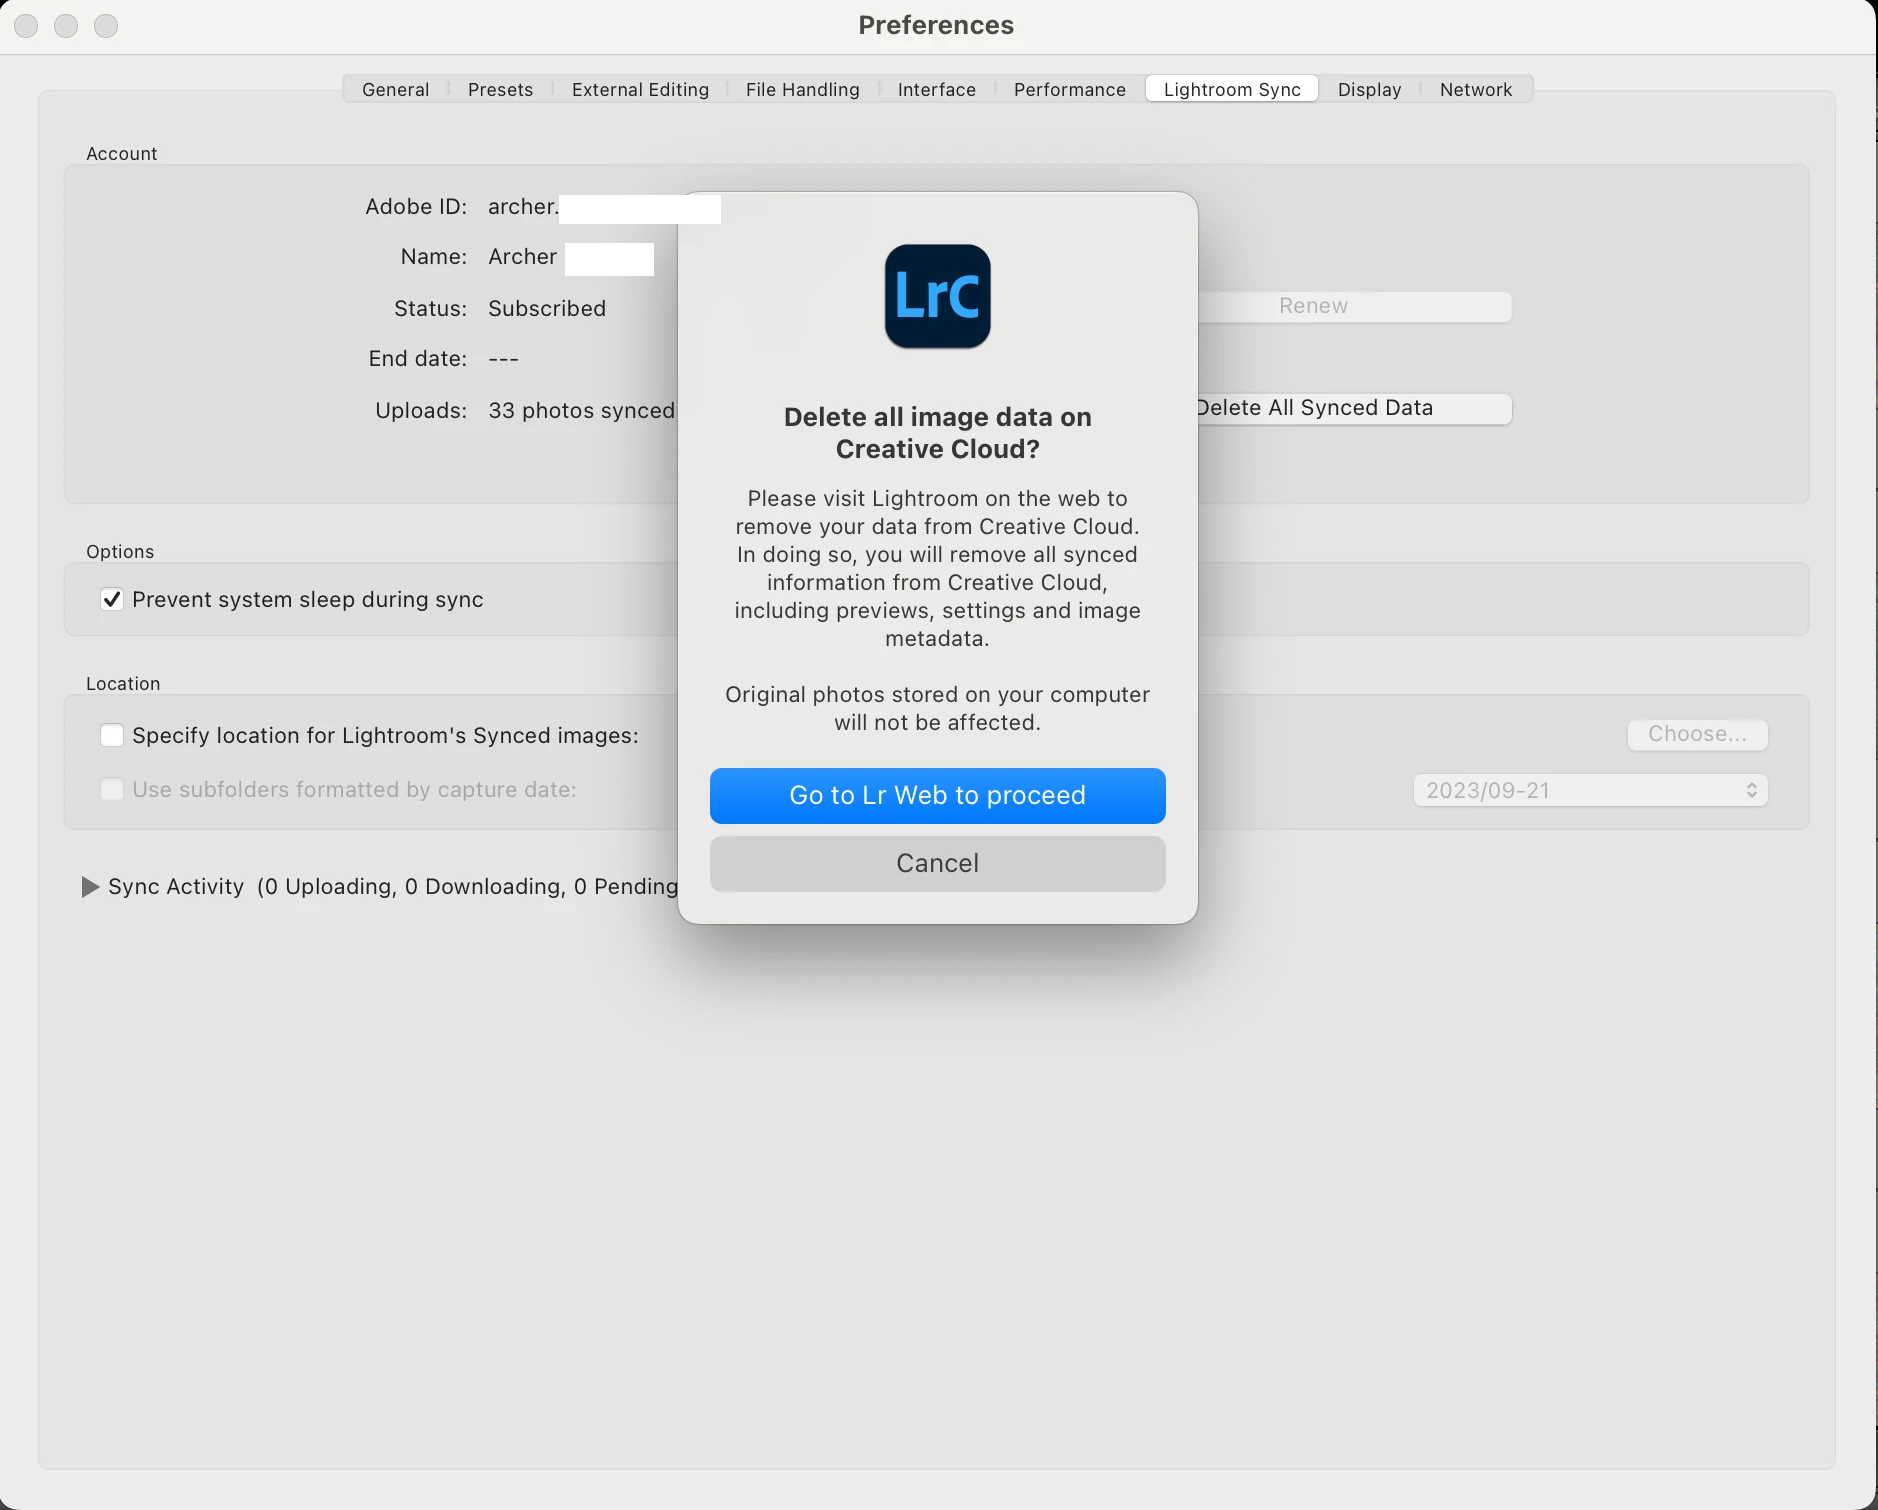Viewport: 1878px width, 1510px height.
Task: Uncheck Prevent system sleep during sync
Action: (112, 599)
